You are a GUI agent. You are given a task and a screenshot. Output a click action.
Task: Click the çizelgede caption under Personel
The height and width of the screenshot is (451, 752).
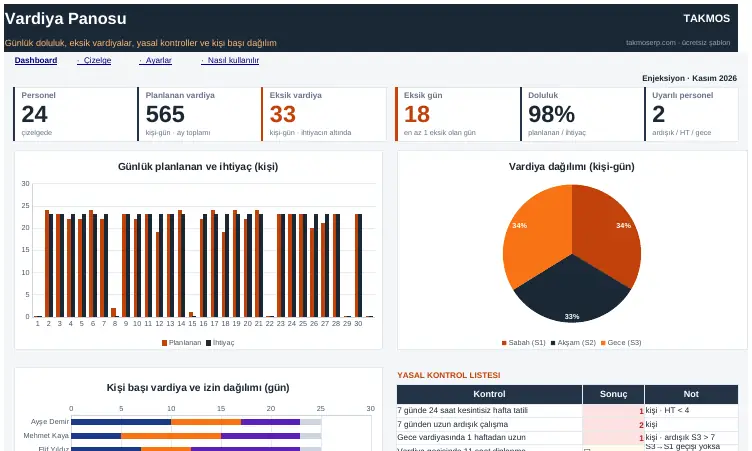(36, 132)
